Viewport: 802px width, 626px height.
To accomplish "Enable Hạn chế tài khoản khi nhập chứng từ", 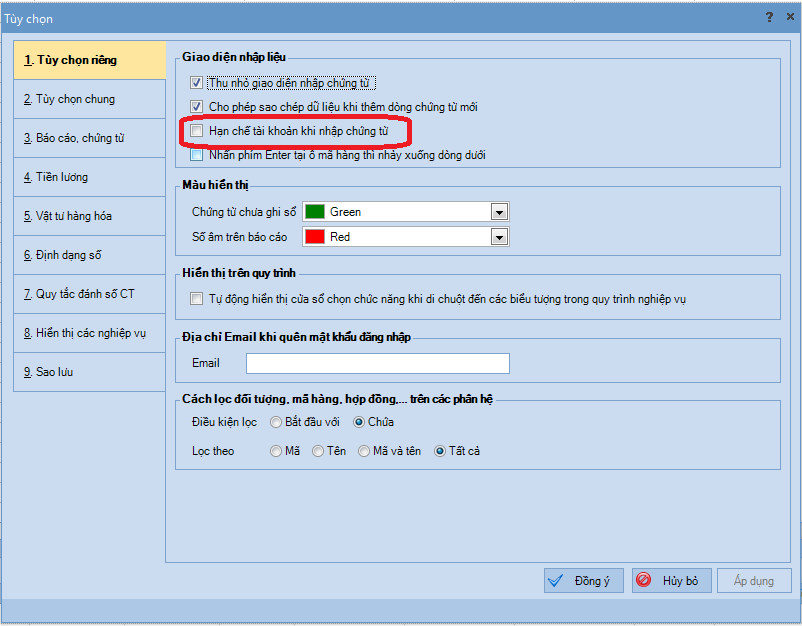I will 197,131.
